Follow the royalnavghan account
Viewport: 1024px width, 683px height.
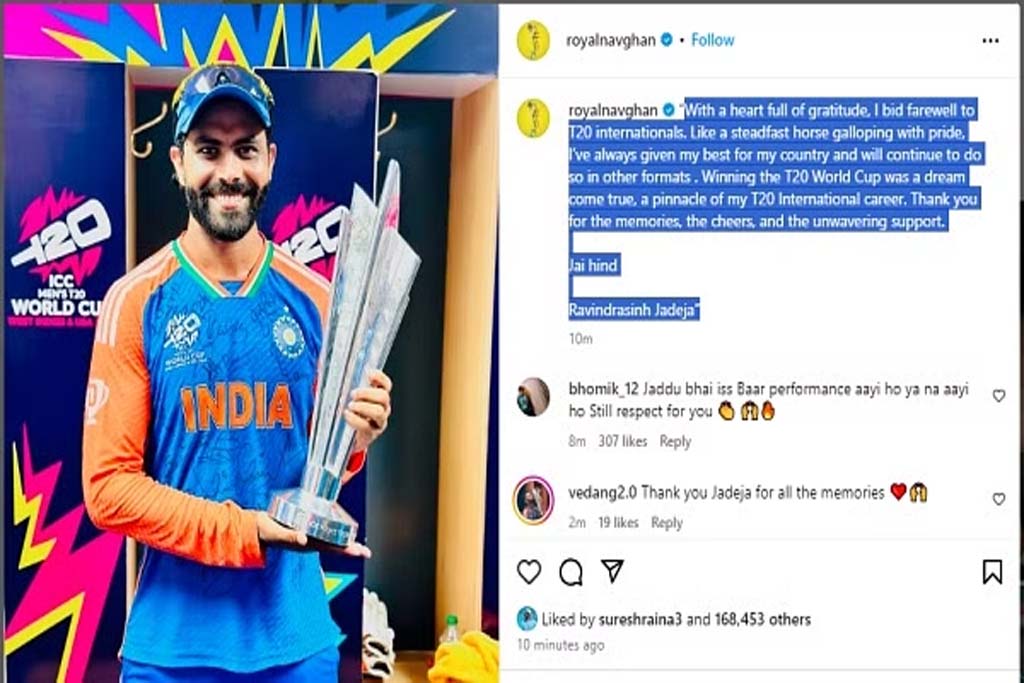click(x=712, y=40)
